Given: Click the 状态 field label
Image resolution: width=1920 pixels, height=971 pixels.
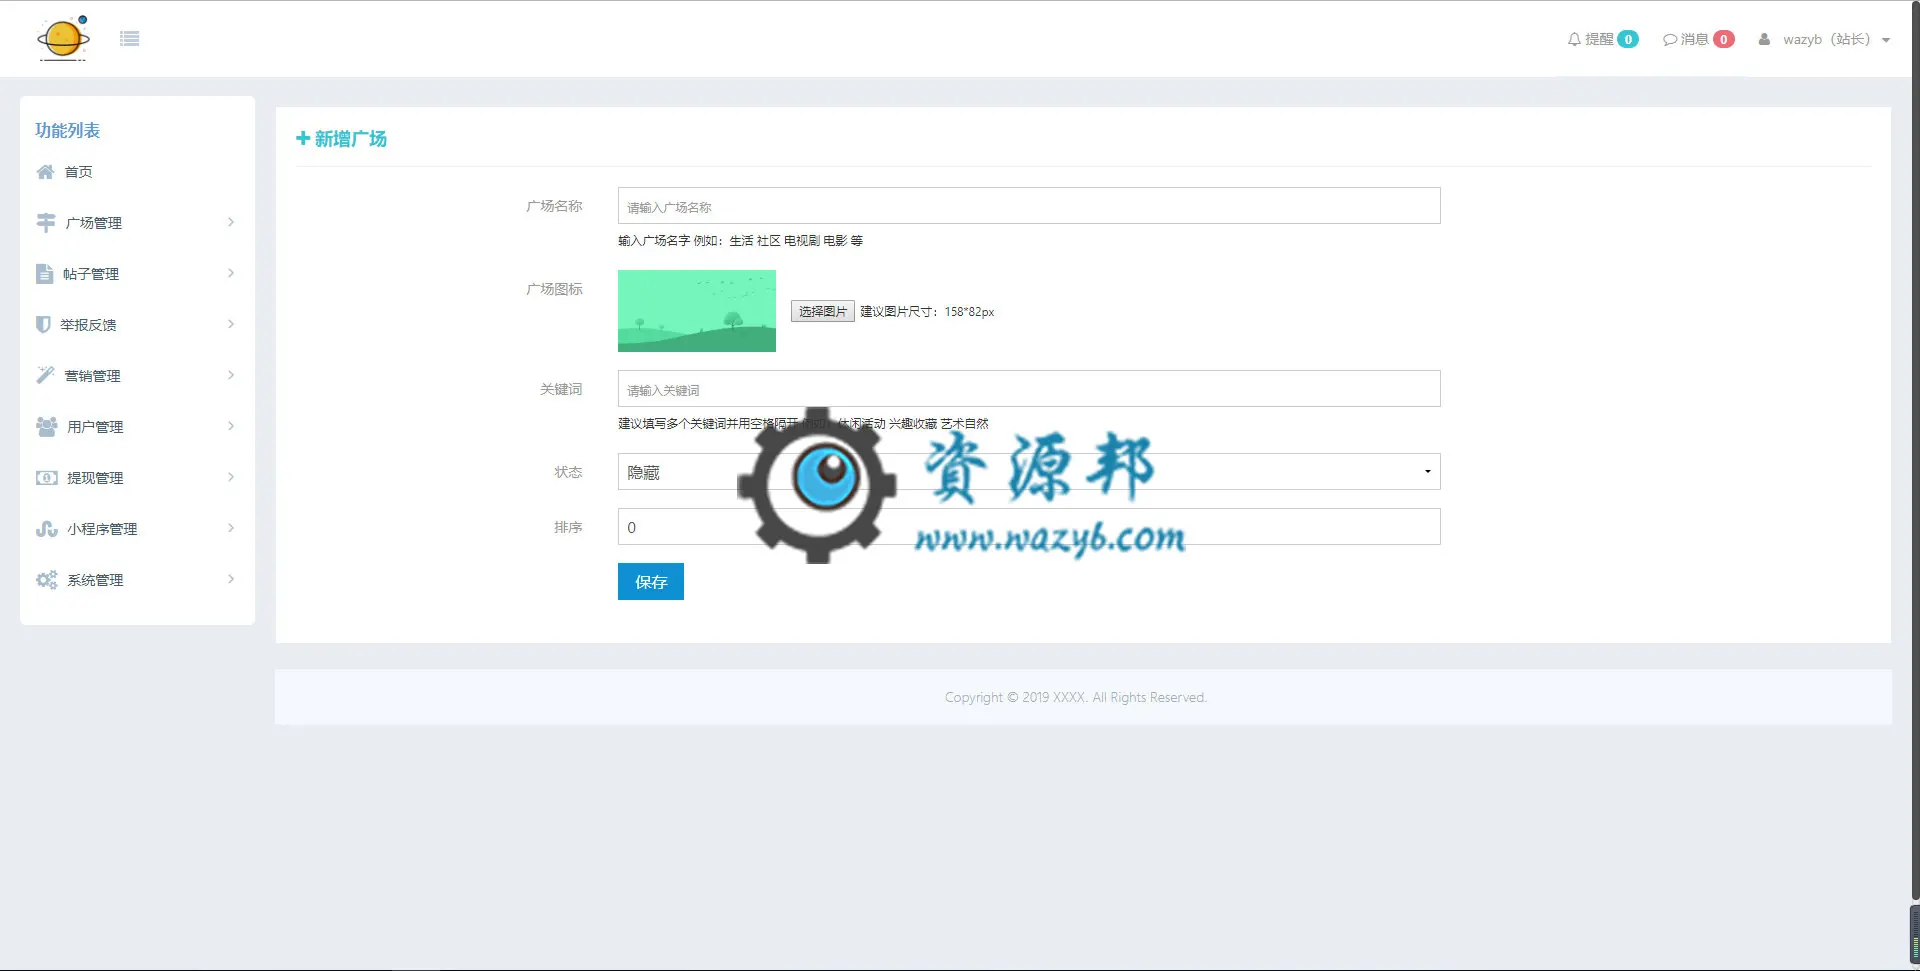Looking at the screenshot, I should 569,472.
